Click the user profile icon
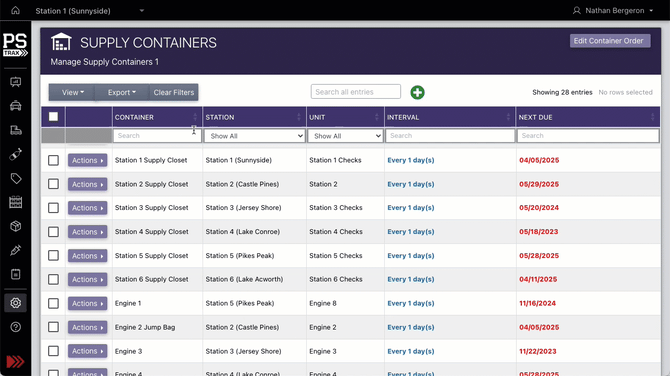This screenshot has width=670, height=376. click(576, 11)
